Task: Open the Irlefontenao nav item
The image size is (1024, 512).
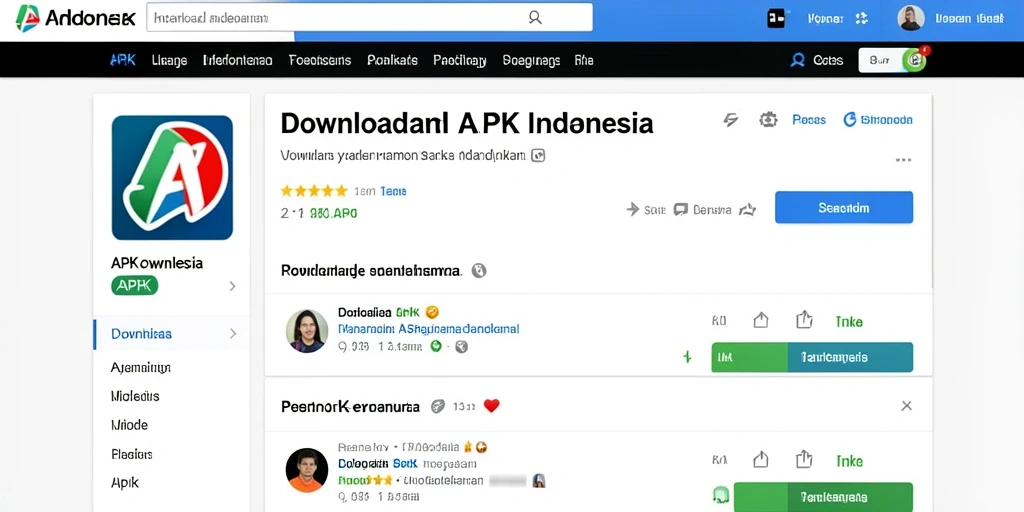Action: (x=238, y=60)
